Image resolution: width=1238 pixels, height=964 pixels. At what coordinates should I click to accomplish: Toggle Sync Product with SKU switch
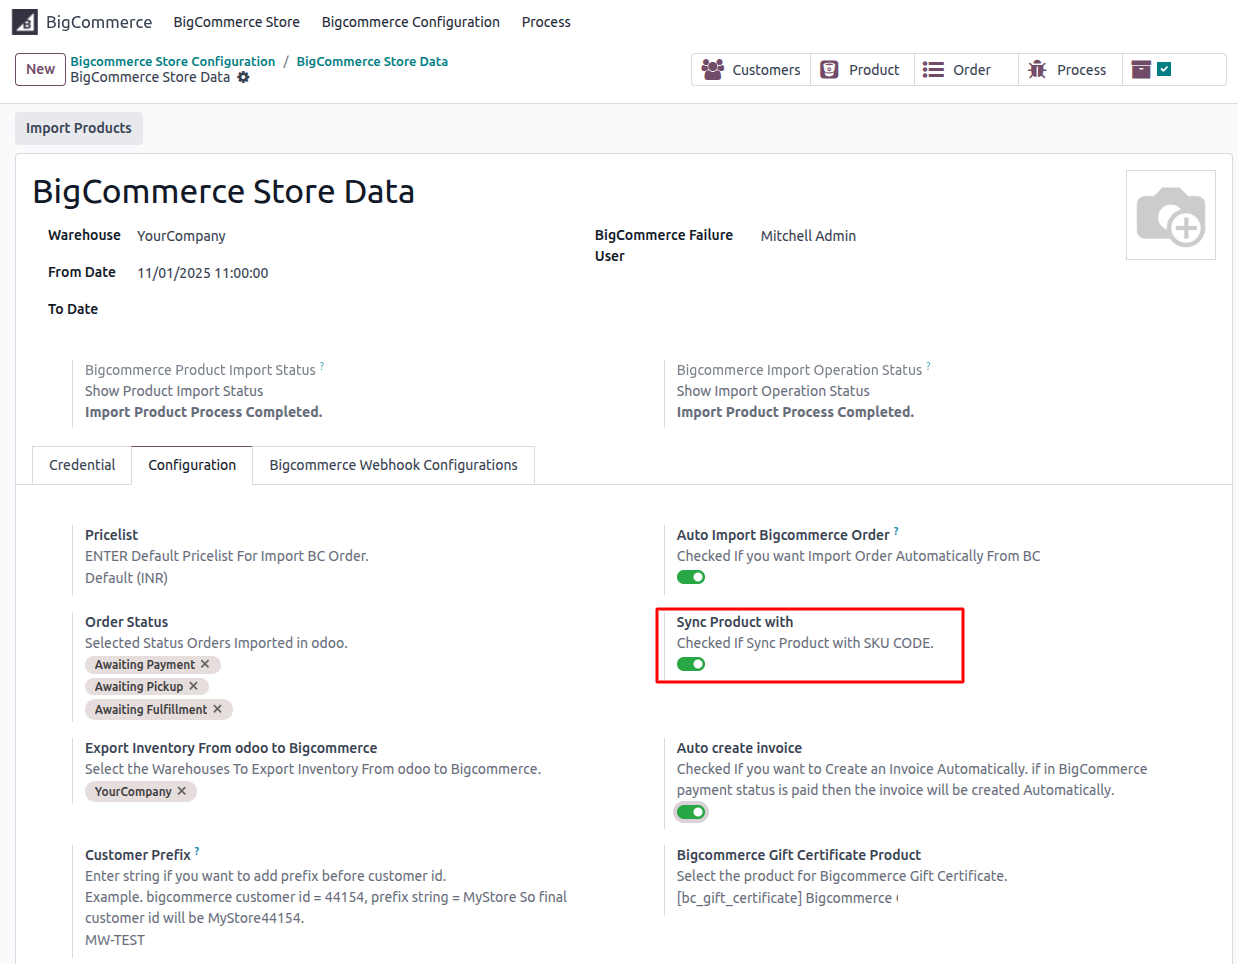691,664
